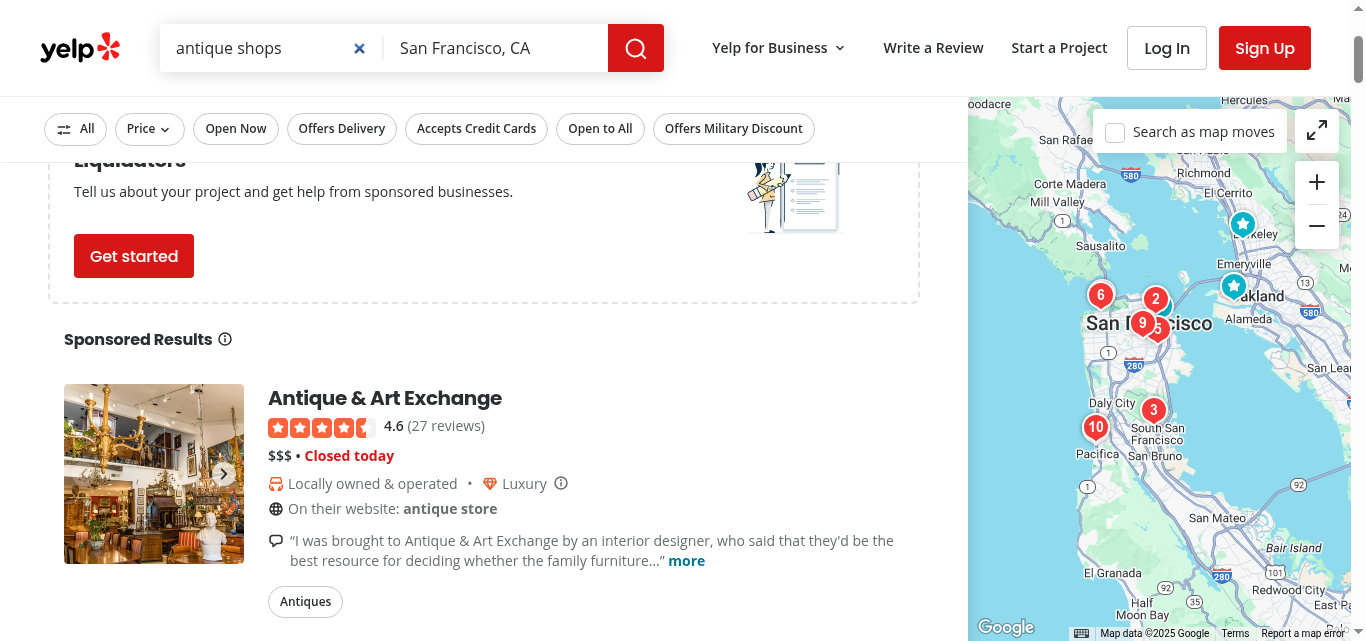The height and width of the screenshot is (641, 1366).
Task: Open the Yelp for Business menu
Action: click(x=779, y=48)
